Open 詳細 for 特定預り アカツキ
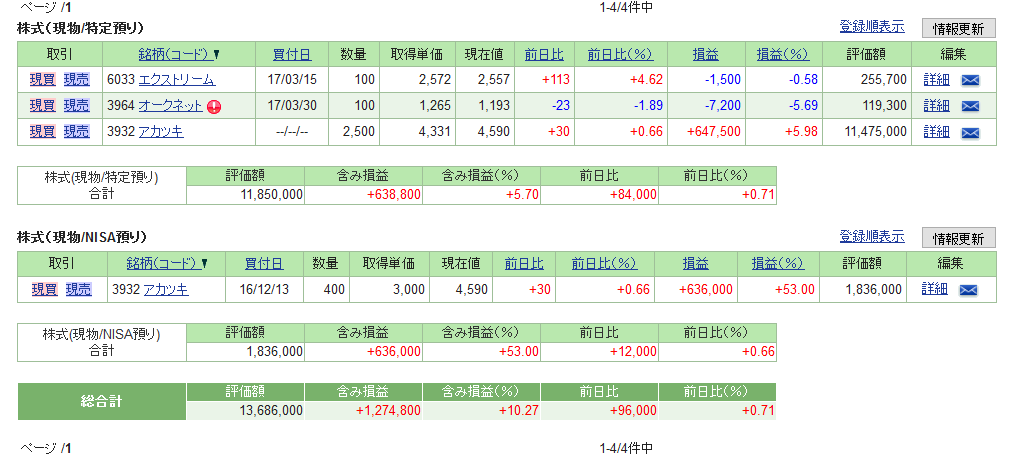The height and width of the screenshot is (458, 1010). point(936,132)
